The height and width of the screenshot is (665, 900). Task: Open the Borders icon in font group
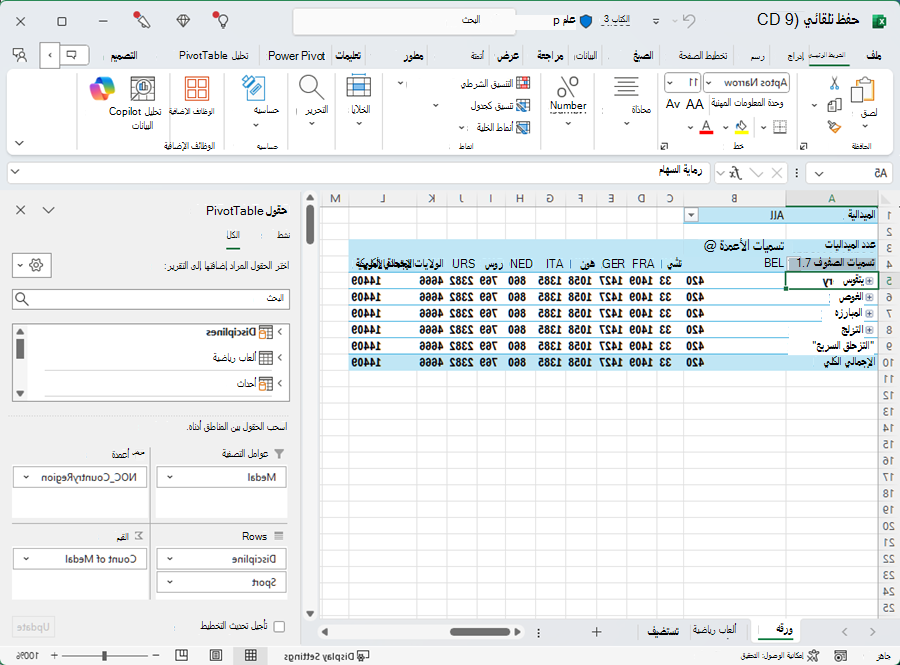click(x=780, y=127)
